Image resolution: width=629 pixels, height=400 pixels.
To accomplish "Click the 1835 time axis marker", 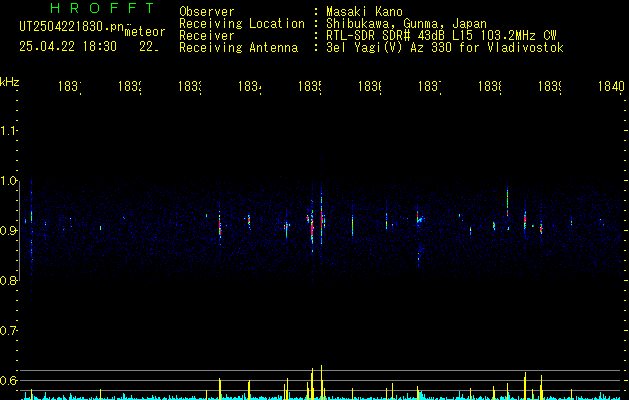I will tap(310, 86).
